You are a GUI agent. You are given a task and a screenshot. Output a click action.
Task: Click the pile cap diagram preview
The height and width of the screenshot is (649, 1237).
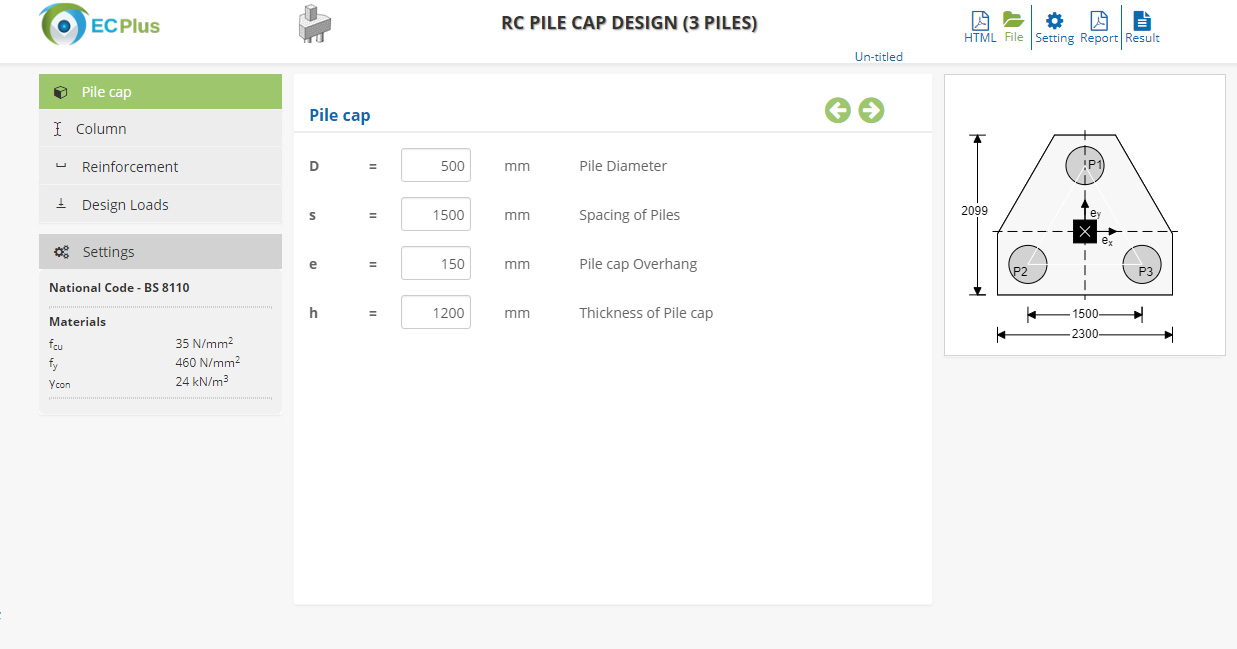tap(1084, 215)
